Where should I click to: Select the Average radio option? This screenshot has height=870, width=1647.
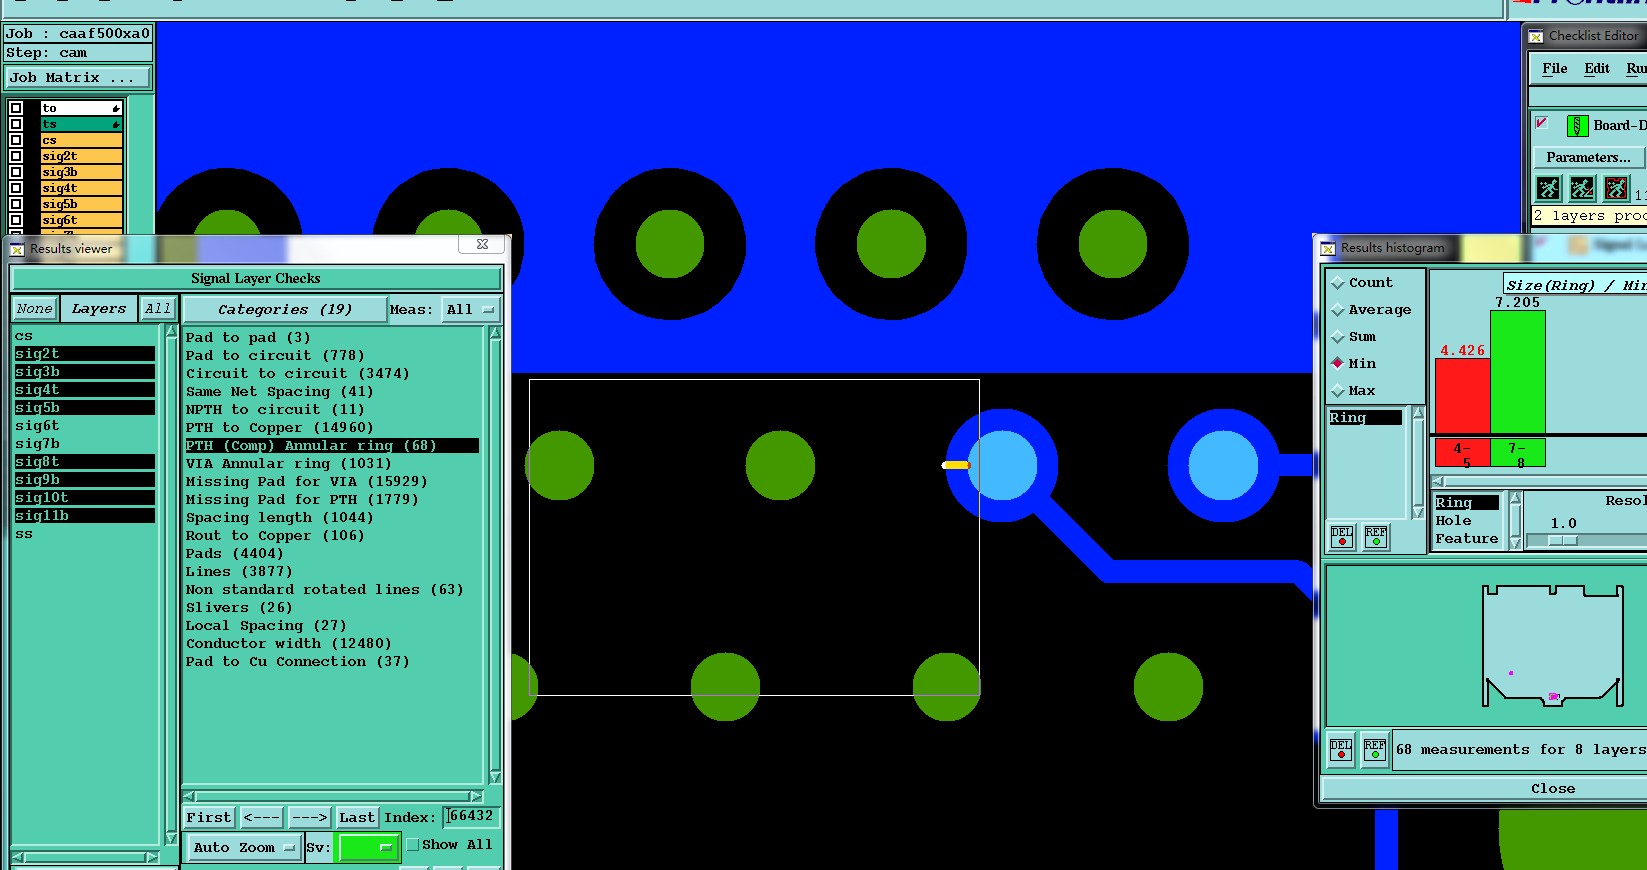1338,310
